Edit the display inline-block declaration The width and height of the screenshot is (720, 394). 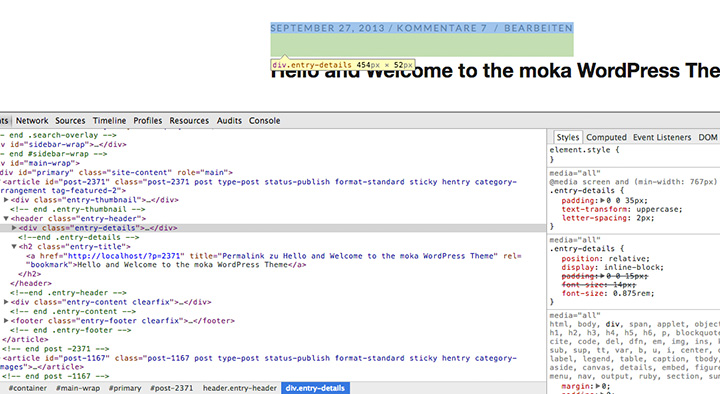click(x=612, y=267)
